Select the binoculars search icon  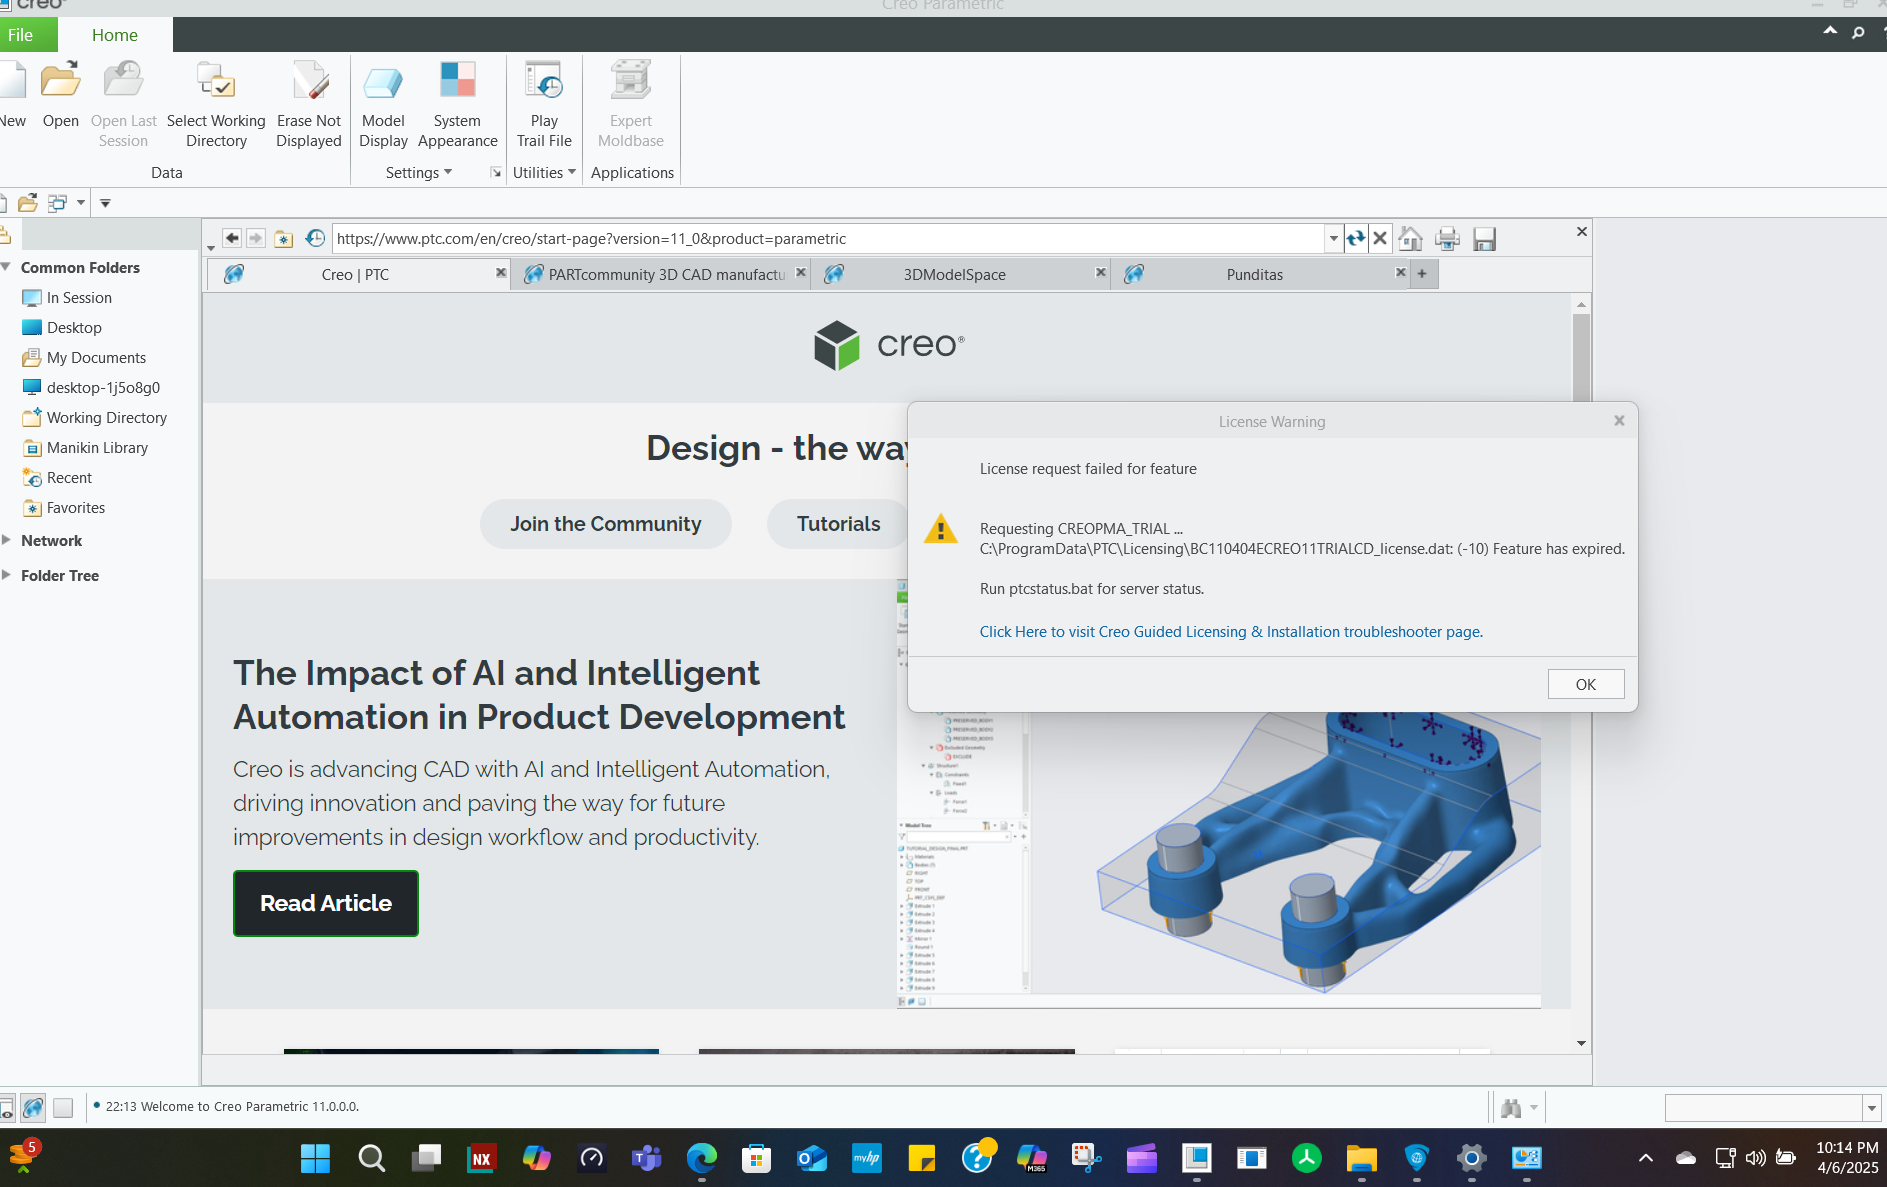[1511, 1107]
